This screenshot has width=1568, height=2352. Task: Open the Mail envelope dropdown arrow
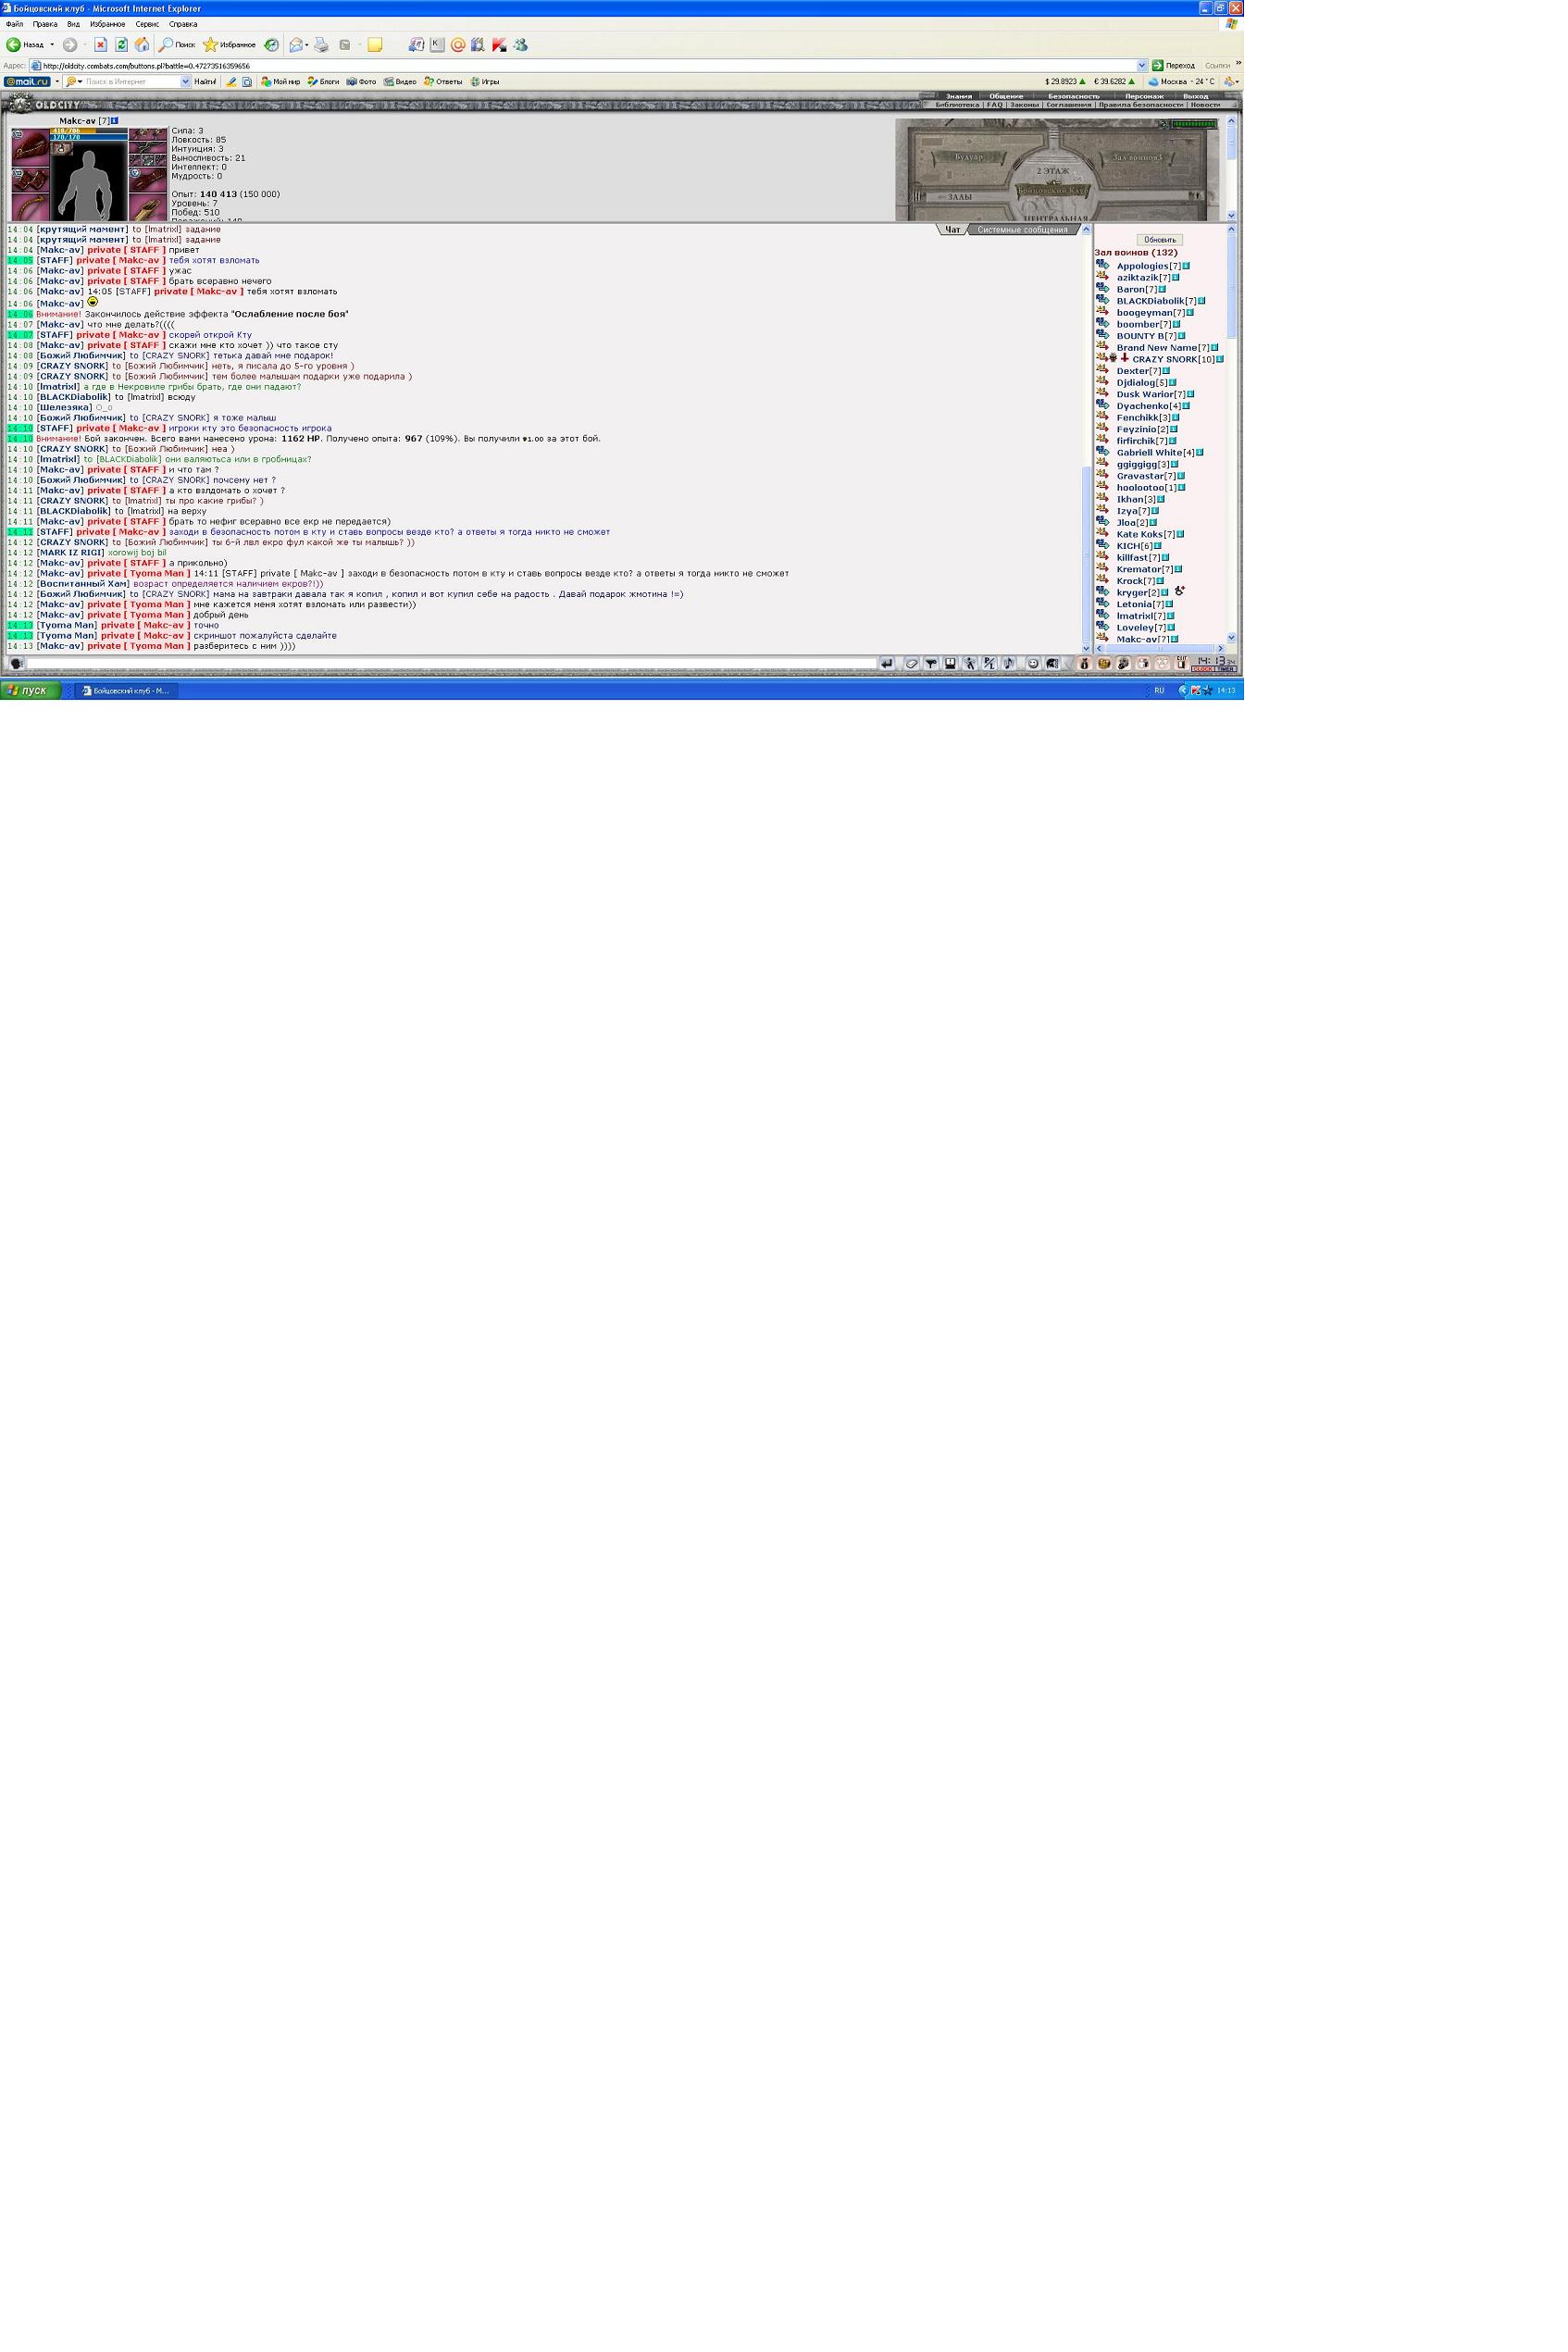click(307, 45)
